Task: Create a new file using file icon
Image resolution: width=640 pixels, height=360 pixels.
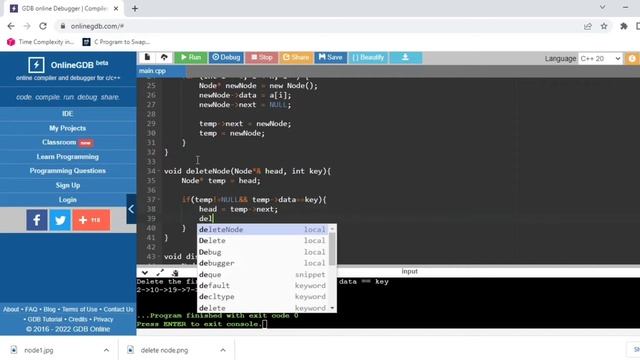Action: click(x=147, y=58)
